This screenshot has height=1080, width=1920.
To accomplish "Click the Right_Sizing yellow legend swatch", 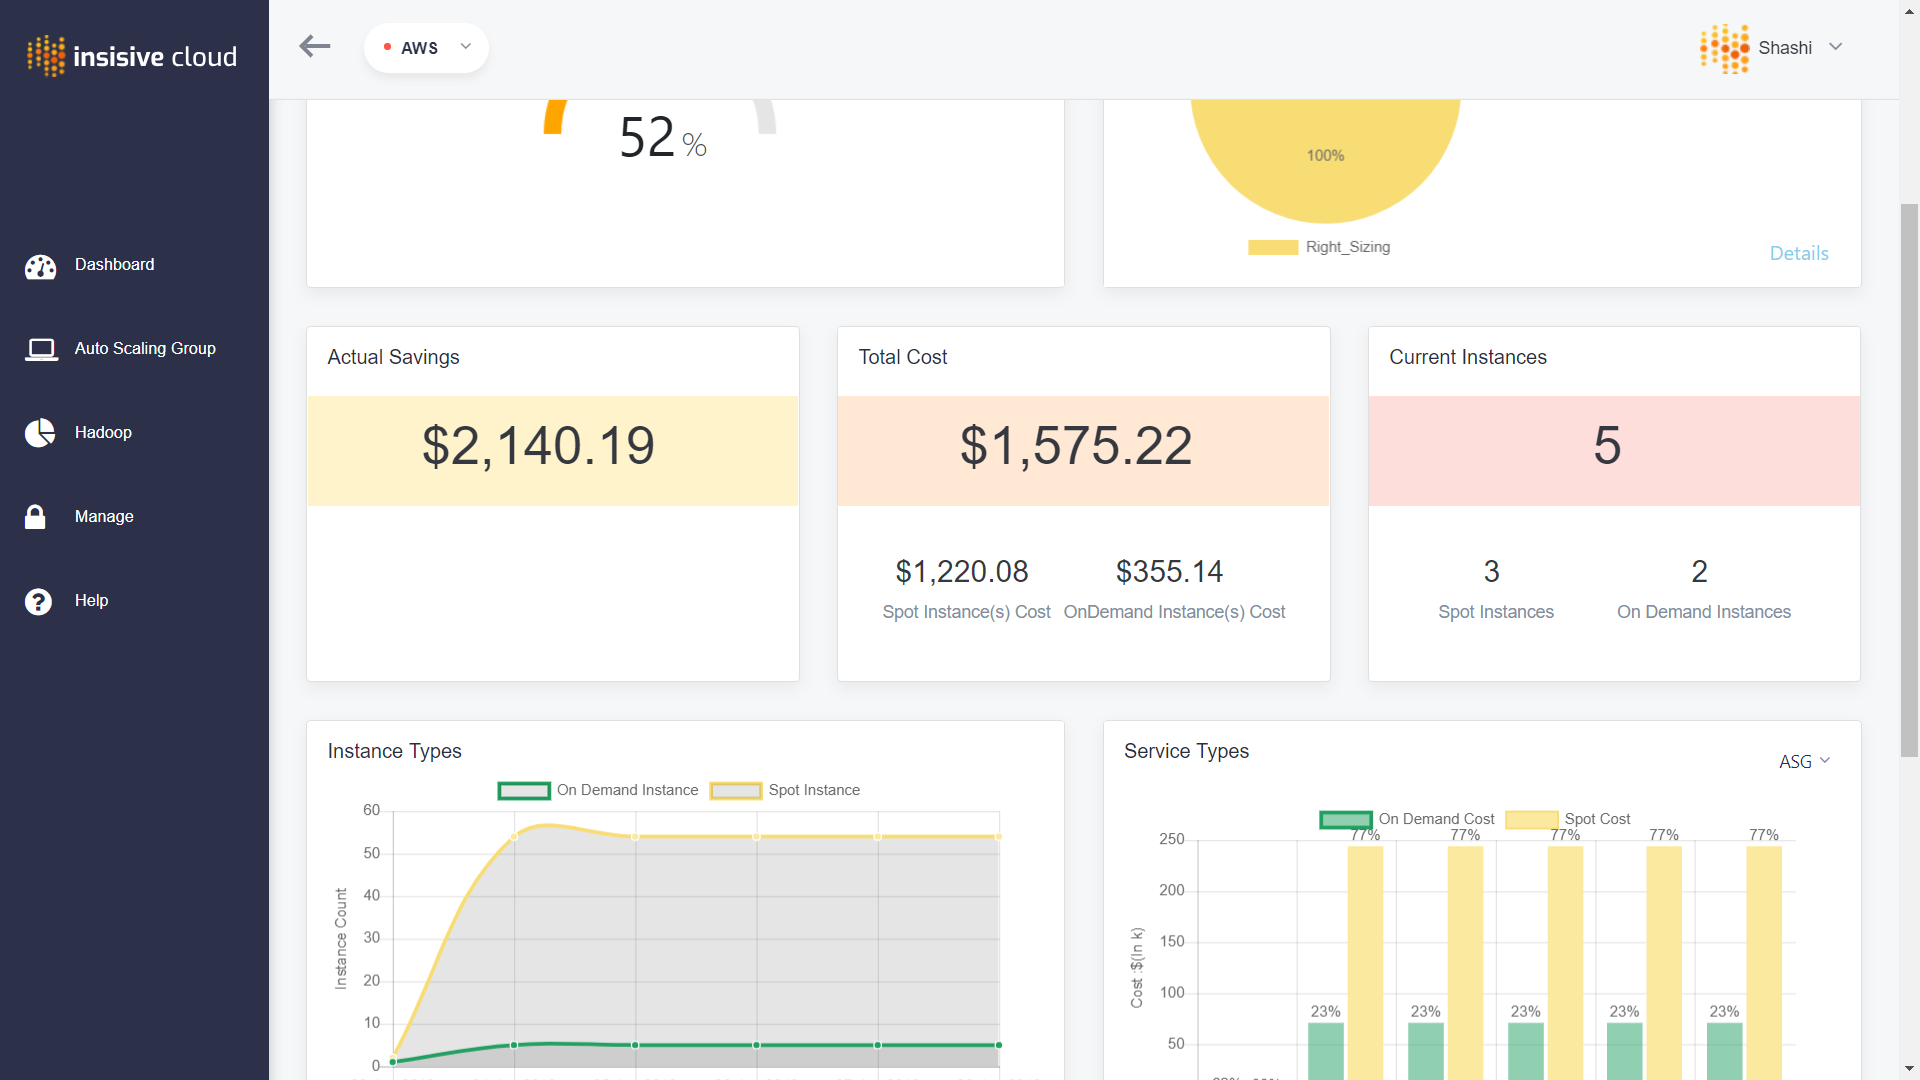I will 1273,247.
